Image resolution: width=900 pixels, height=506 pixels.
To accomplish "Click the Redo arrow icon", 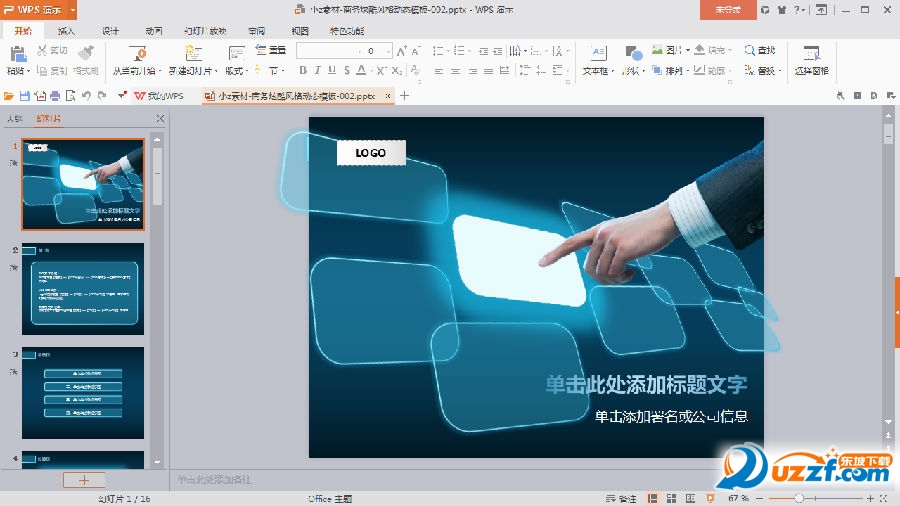I will click(x=102, y=96).
